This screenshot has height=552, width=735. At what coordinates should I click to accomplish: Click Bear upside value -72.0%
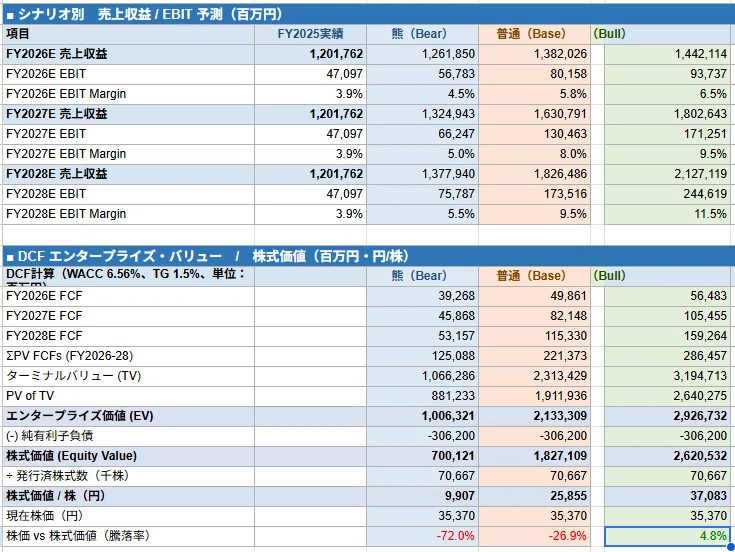[x=456, y=536]
